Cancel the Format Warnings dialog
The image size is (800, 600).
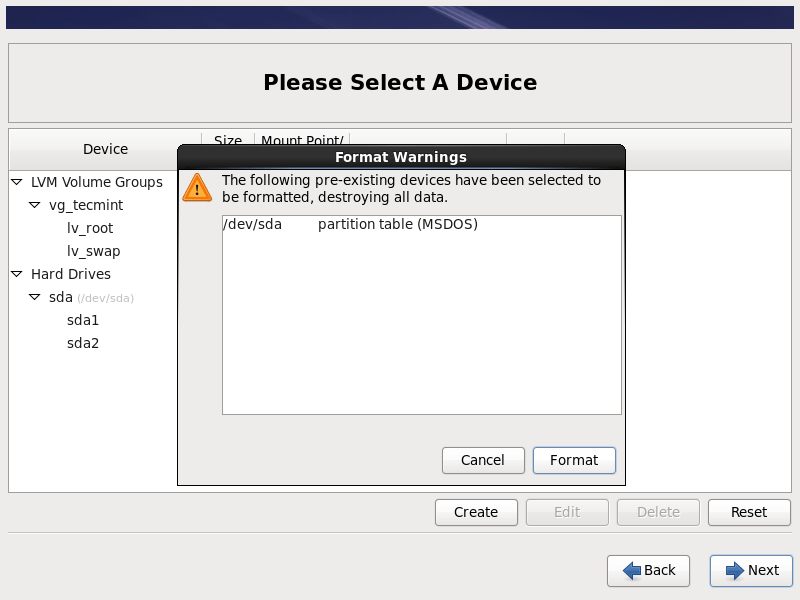tap(483, 460)
